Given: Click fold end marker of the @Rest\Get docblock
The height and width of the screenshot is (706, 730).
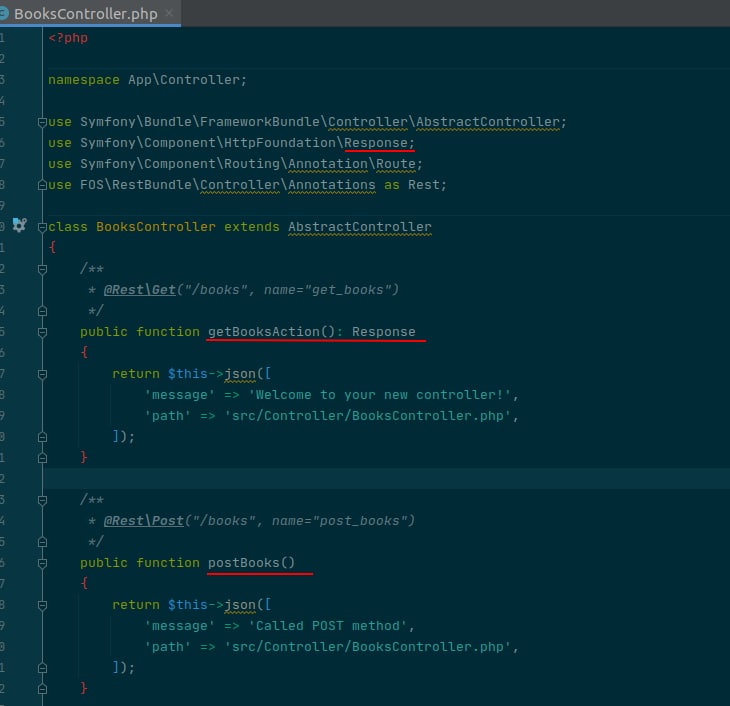Looking at the screenshot, I should (x=42, y=311).
